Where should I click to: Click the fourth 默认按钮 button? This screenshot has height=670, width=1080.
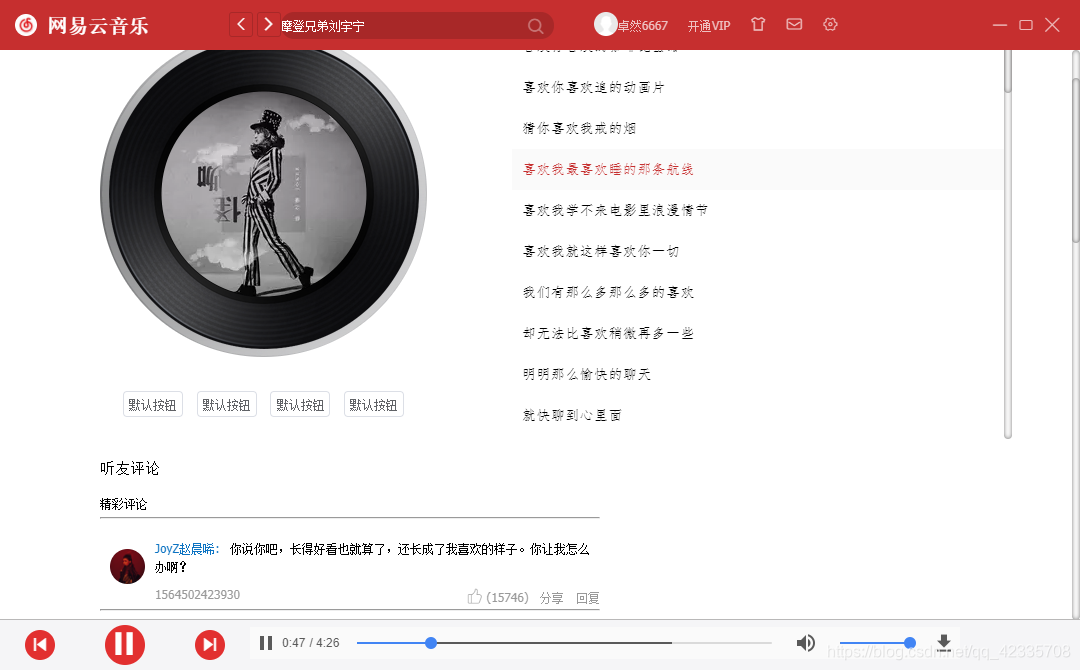(x=373, y=404)
